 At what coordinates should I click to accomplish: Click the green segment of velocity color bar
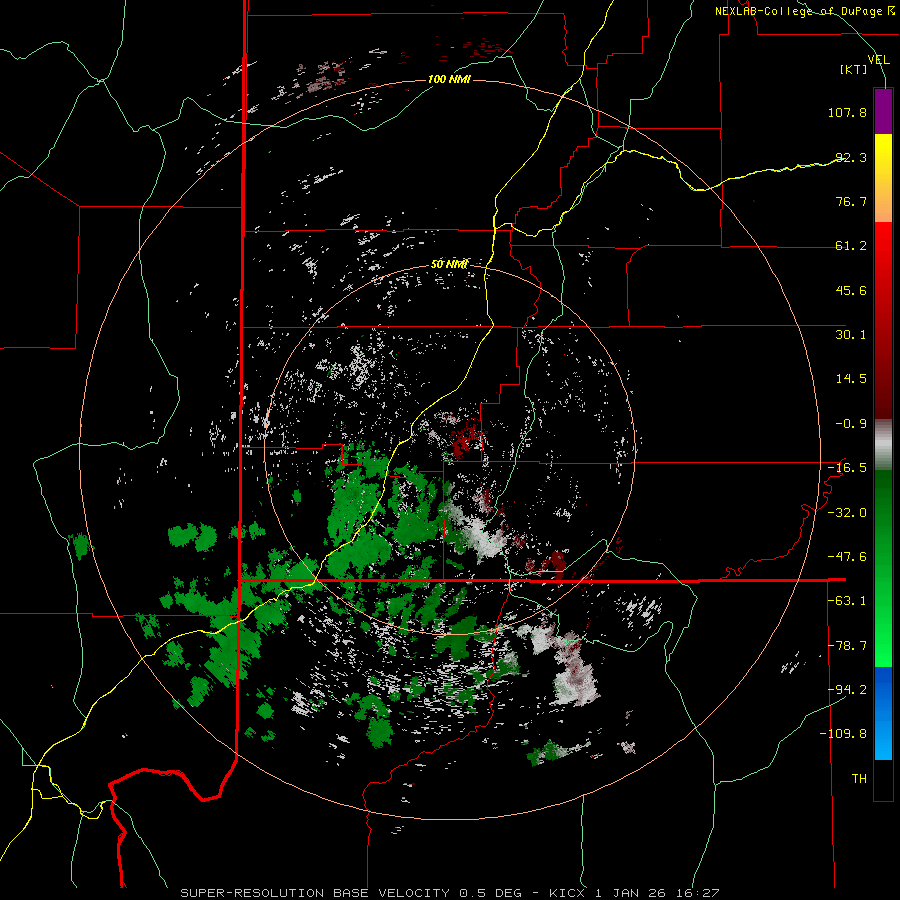pos(883,568)
